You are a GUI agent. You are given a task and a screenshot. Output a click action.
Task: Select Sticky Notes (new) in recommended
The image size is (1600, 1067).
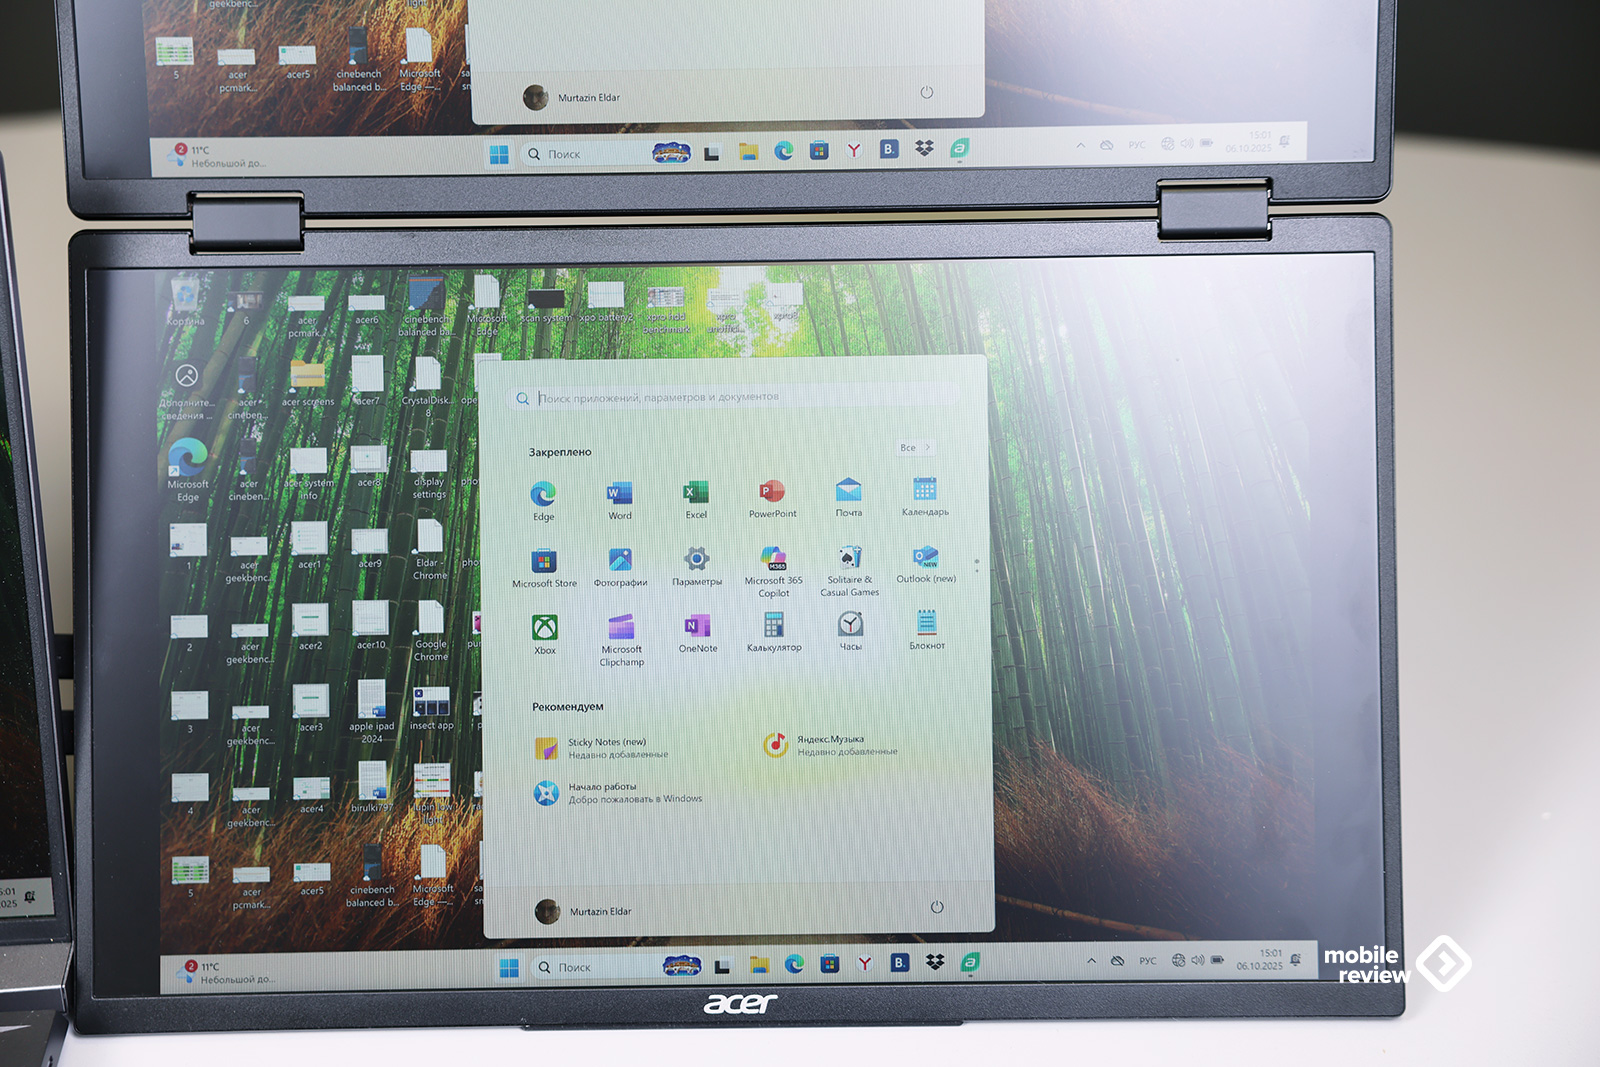click(x=606, y=747)
